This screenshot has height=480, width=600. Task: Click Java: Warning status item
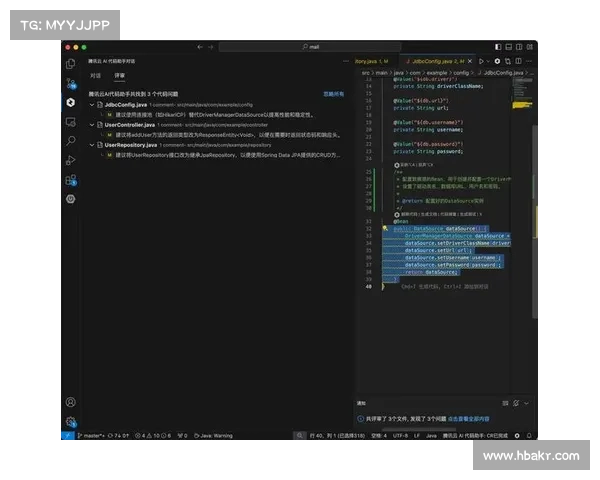click(x=214, y=436)
